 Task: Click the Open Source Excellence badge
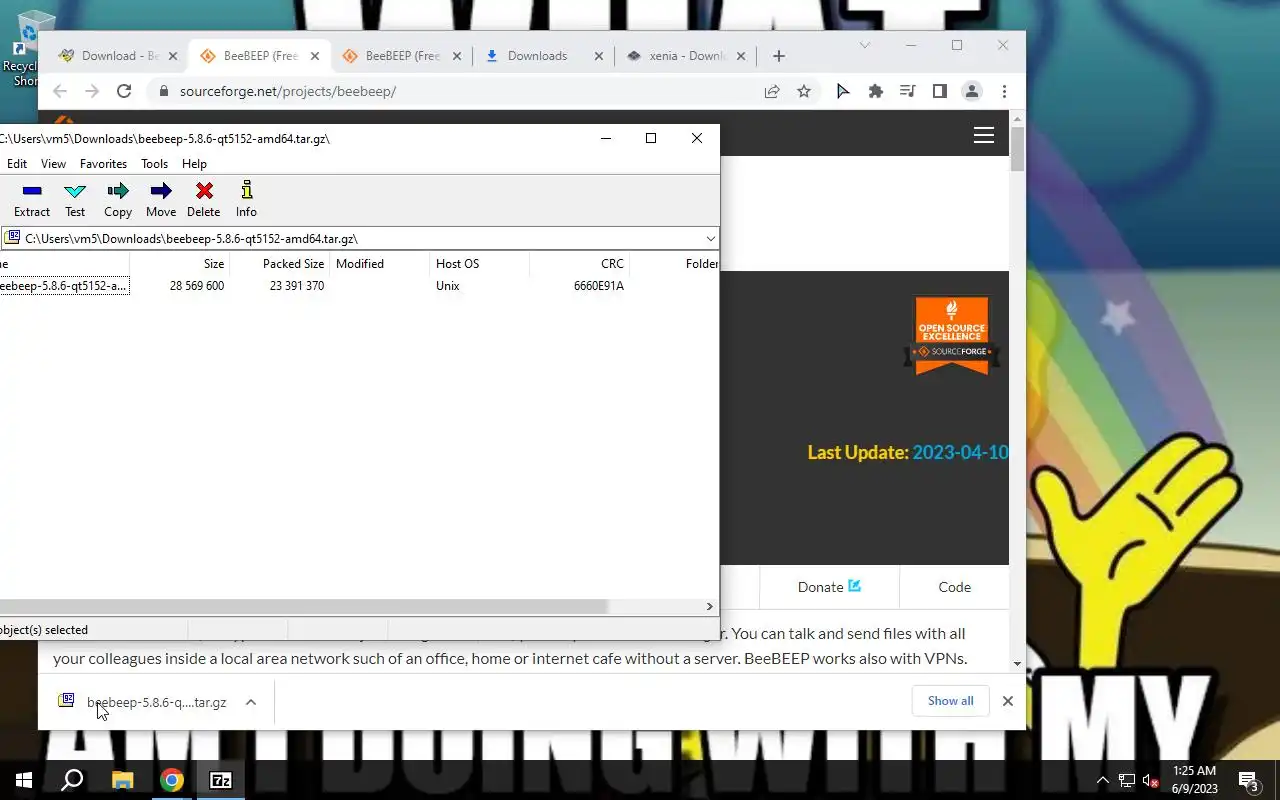click(952, 335)
